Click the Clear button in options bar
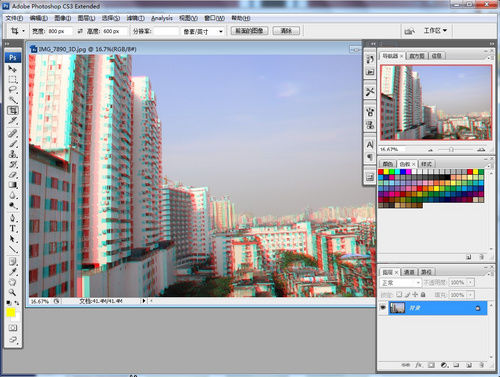The height and width of the screenshot is (377, 500). (286, 31)
